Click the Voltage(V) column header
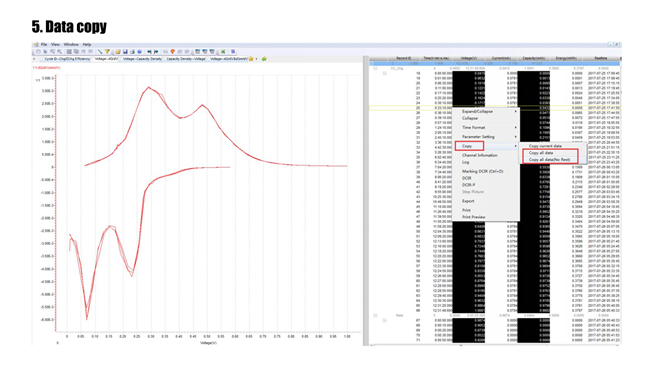Viewport: 650px width, 365px height. 469,58
